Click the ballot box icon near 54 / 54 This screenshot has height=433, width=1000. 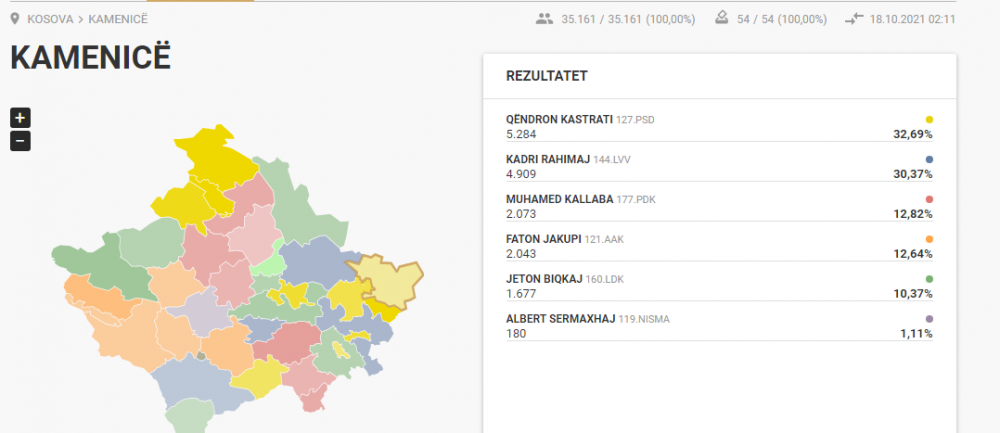click(722, 18)
